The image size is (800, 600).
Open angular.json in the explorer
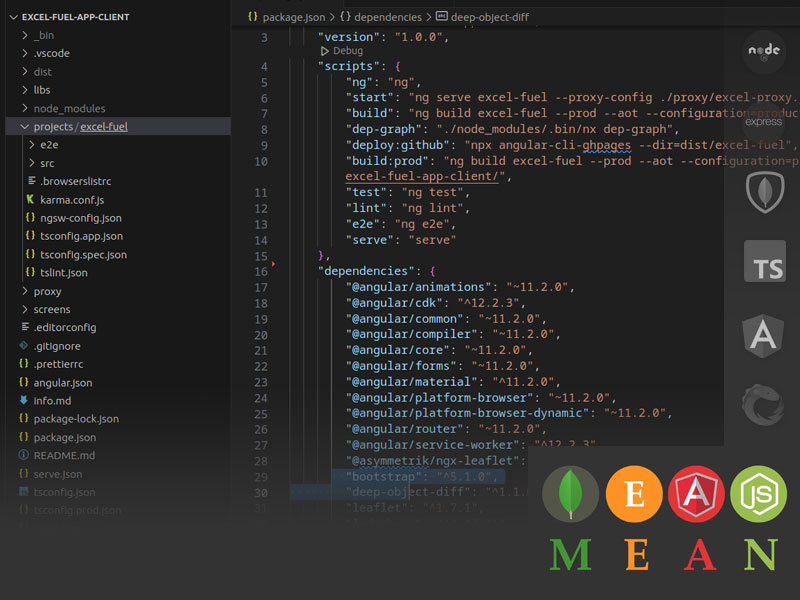tap(62, 383)
